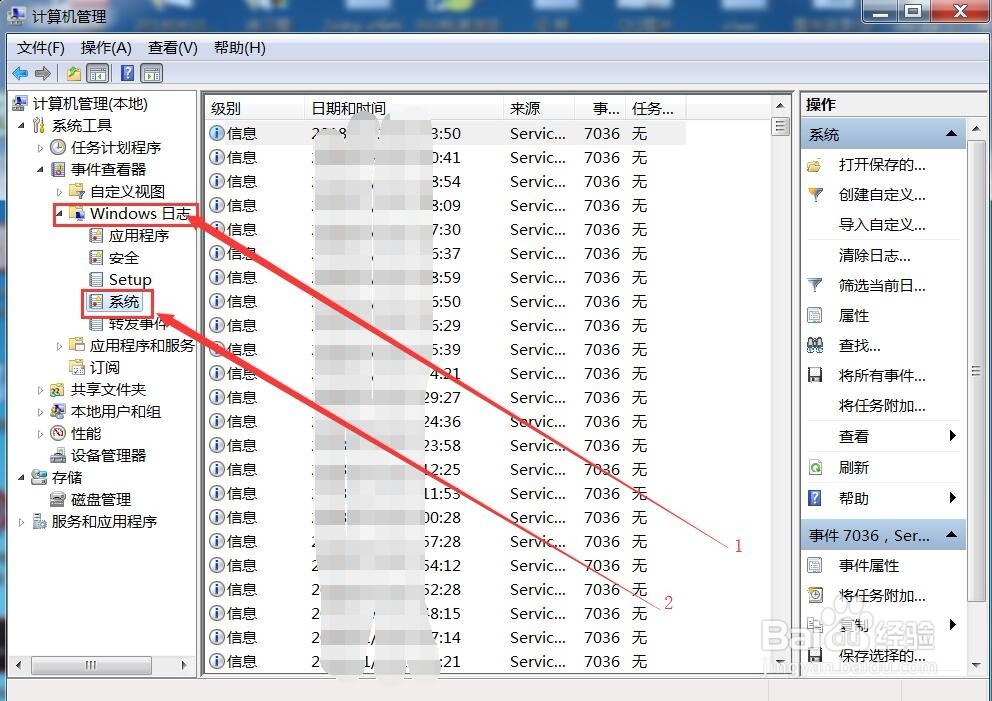This screenshot has width=992, height=701.
Task: Click 导入自定义... action
Action: tap(882, 225)
